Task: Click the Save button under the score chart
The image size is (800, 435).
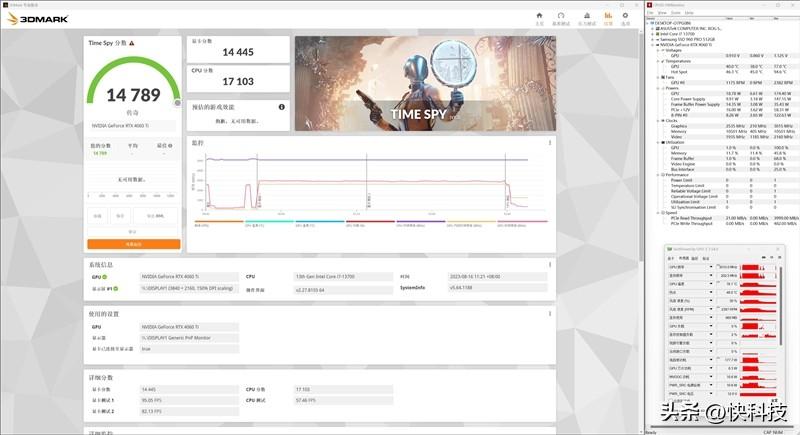Action: pyautogui.click(x=120, y=216)
